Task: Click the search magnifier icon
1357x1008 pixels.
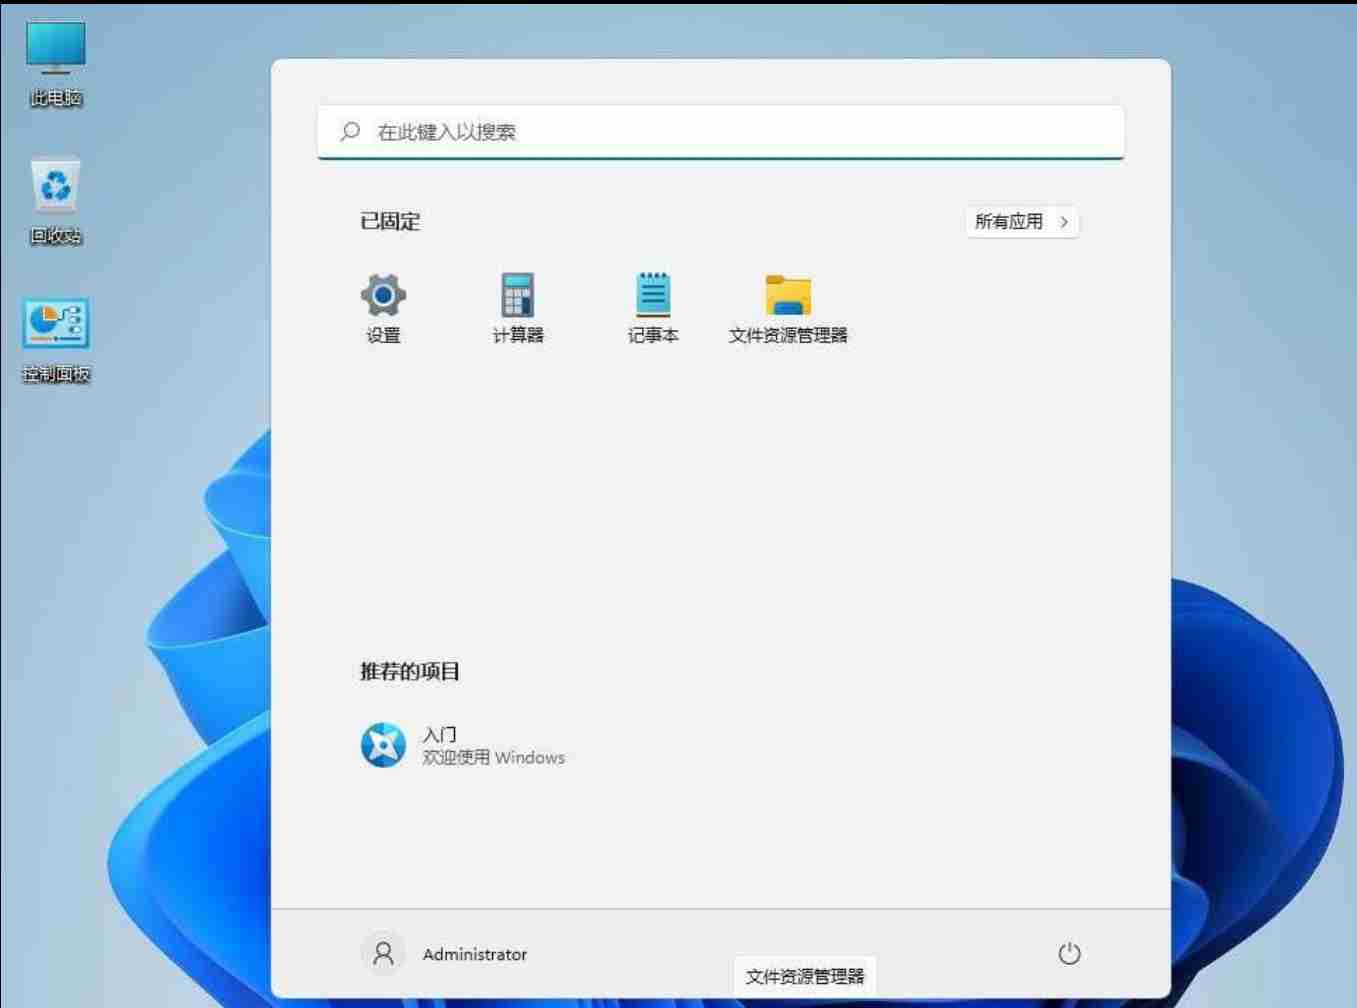Action: (350, 131)
